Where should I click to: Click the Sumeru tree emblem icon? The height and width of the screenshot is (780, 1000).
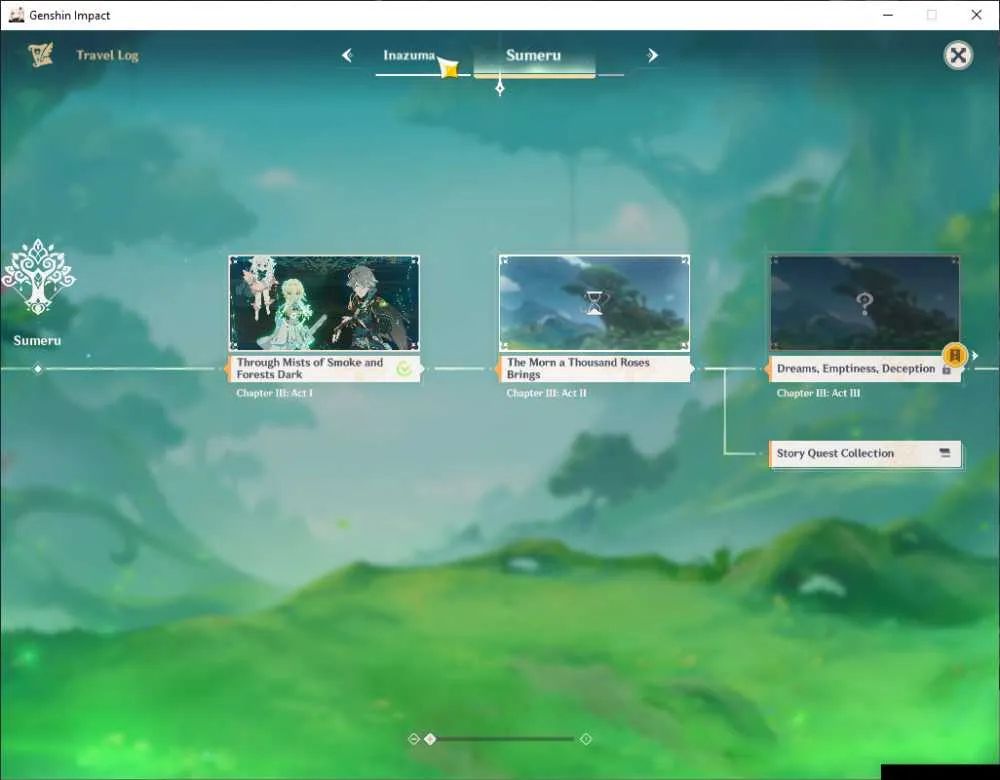point(38,276)
